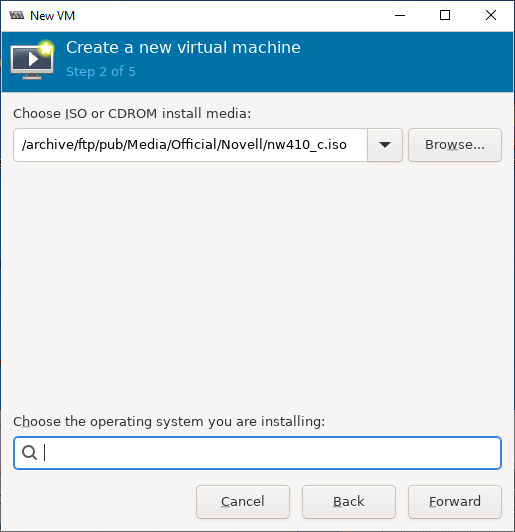Maximize the New VM window
The height and width of the screenshot is (532, 515).
coord(445,15)
